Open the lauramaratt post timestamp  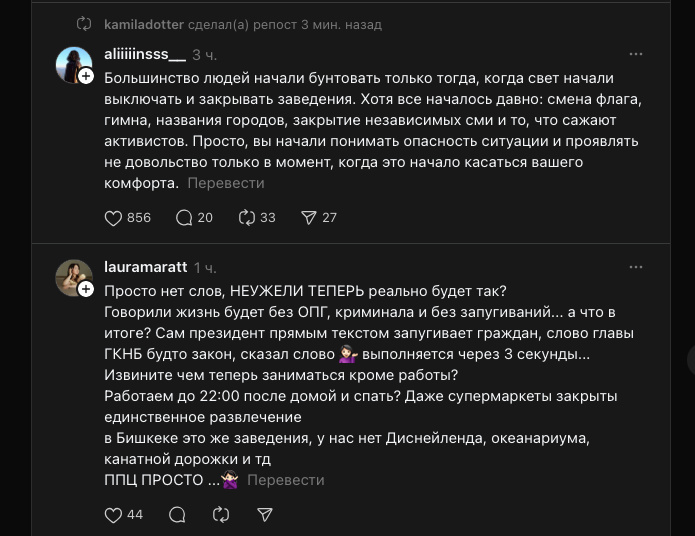pyautogui.click(x=205, y=267)
